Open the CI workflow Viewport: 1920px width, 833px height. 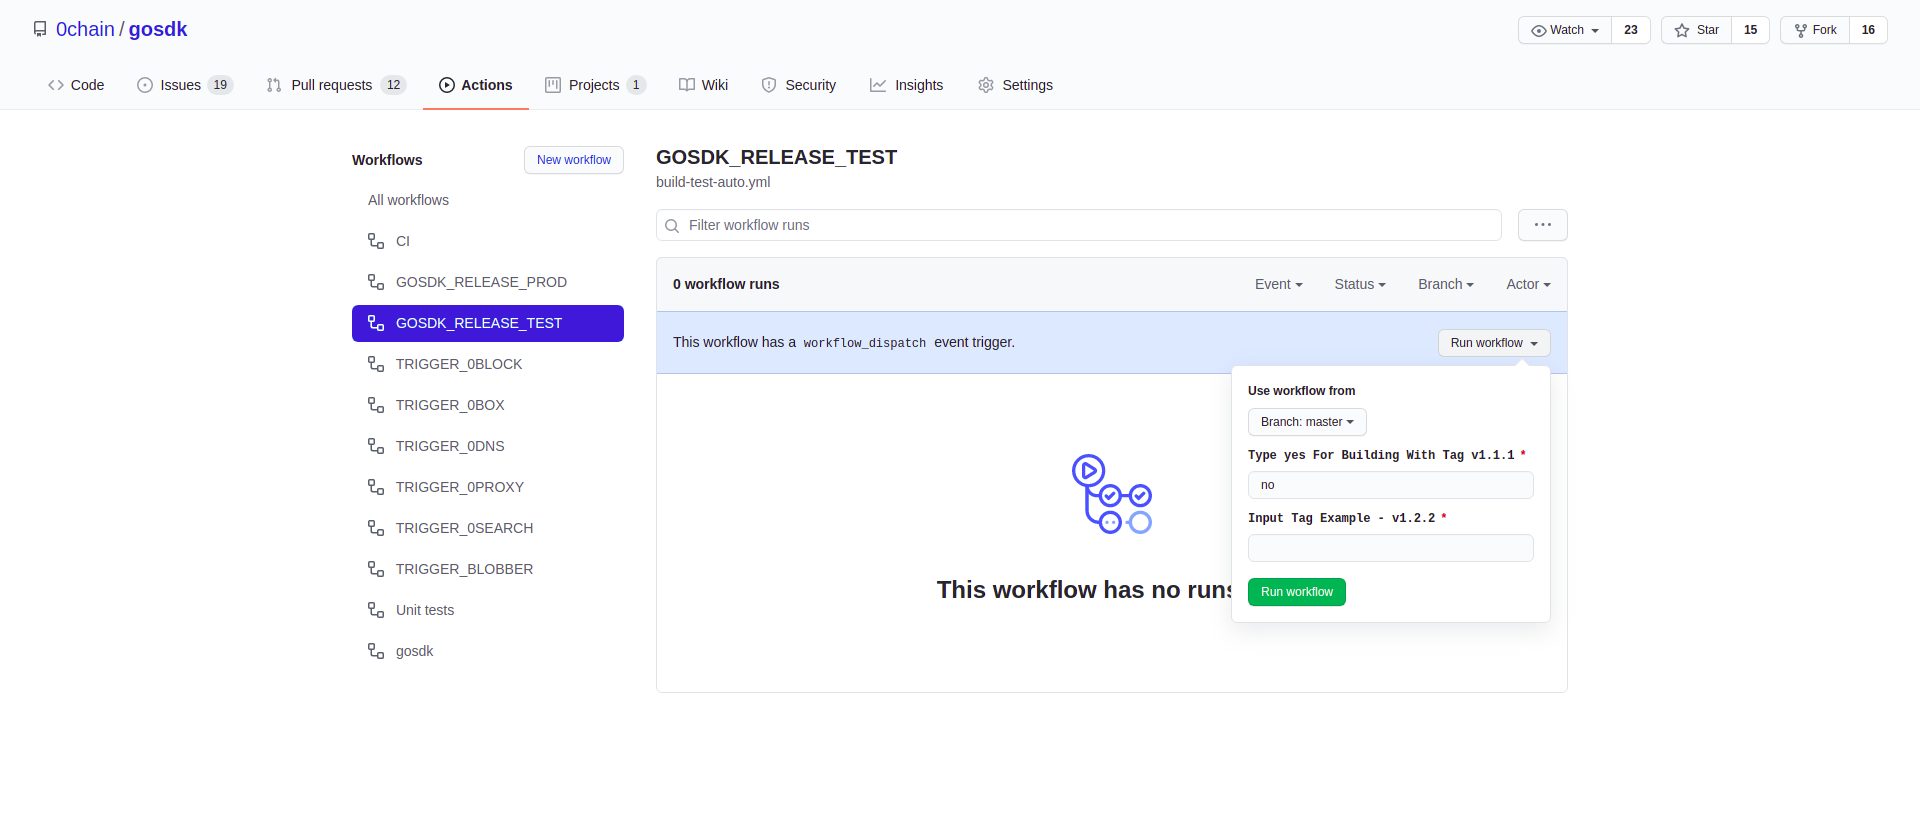488,241
